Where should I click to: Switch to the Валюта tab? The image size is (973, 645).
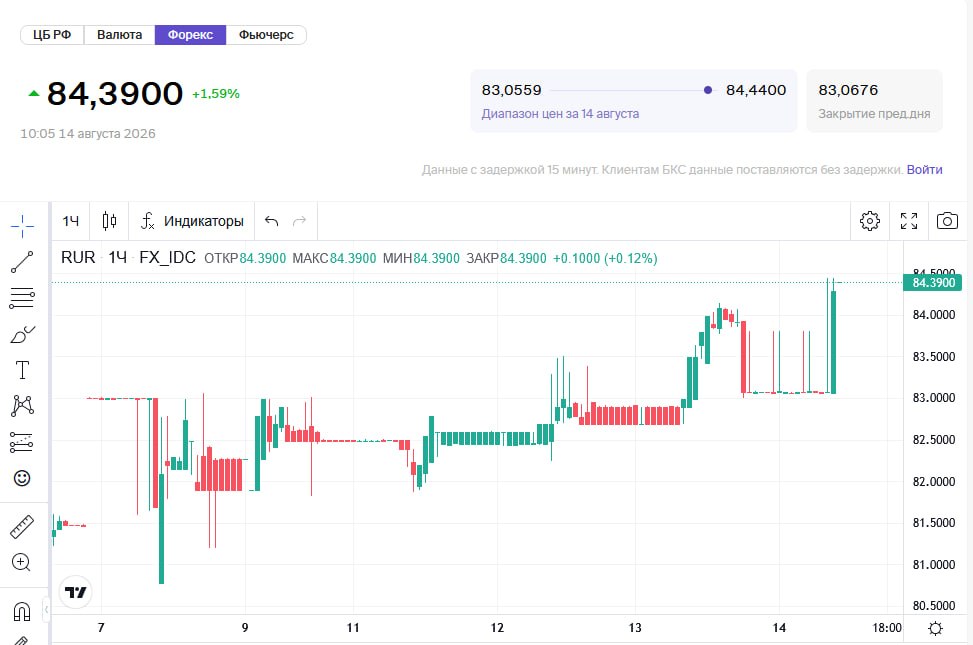tap(119, 35)
